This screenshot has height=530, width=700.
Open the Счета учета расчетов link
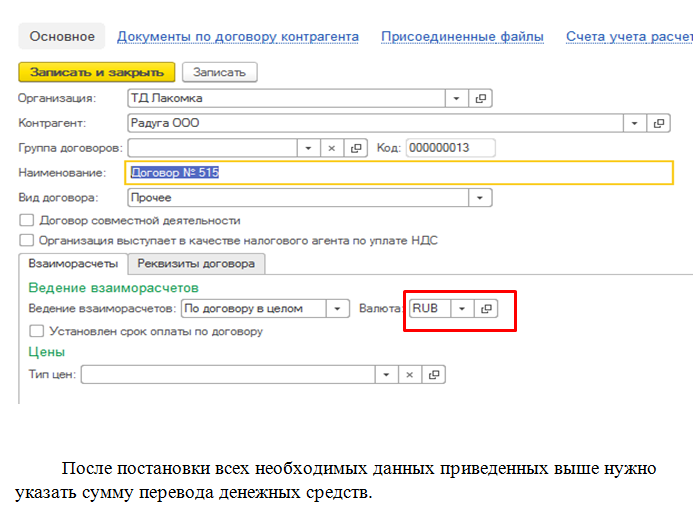[x=629, y=37]
